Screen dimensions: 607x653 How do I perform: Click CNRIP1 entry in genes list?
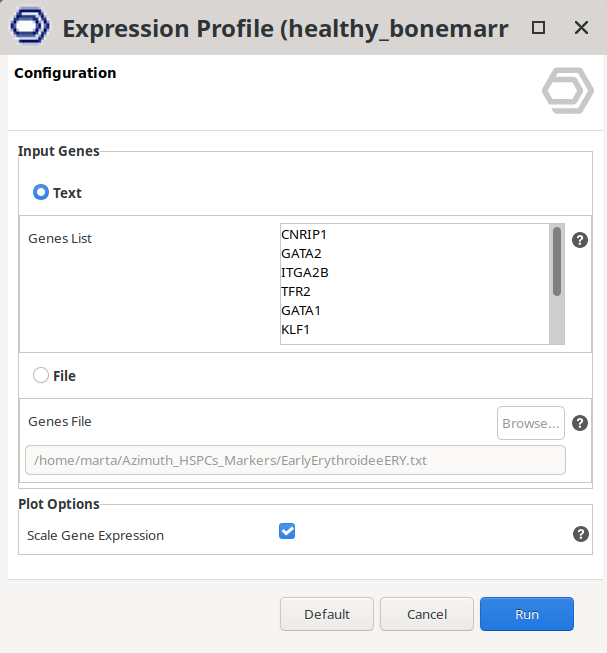click(304, 234)
